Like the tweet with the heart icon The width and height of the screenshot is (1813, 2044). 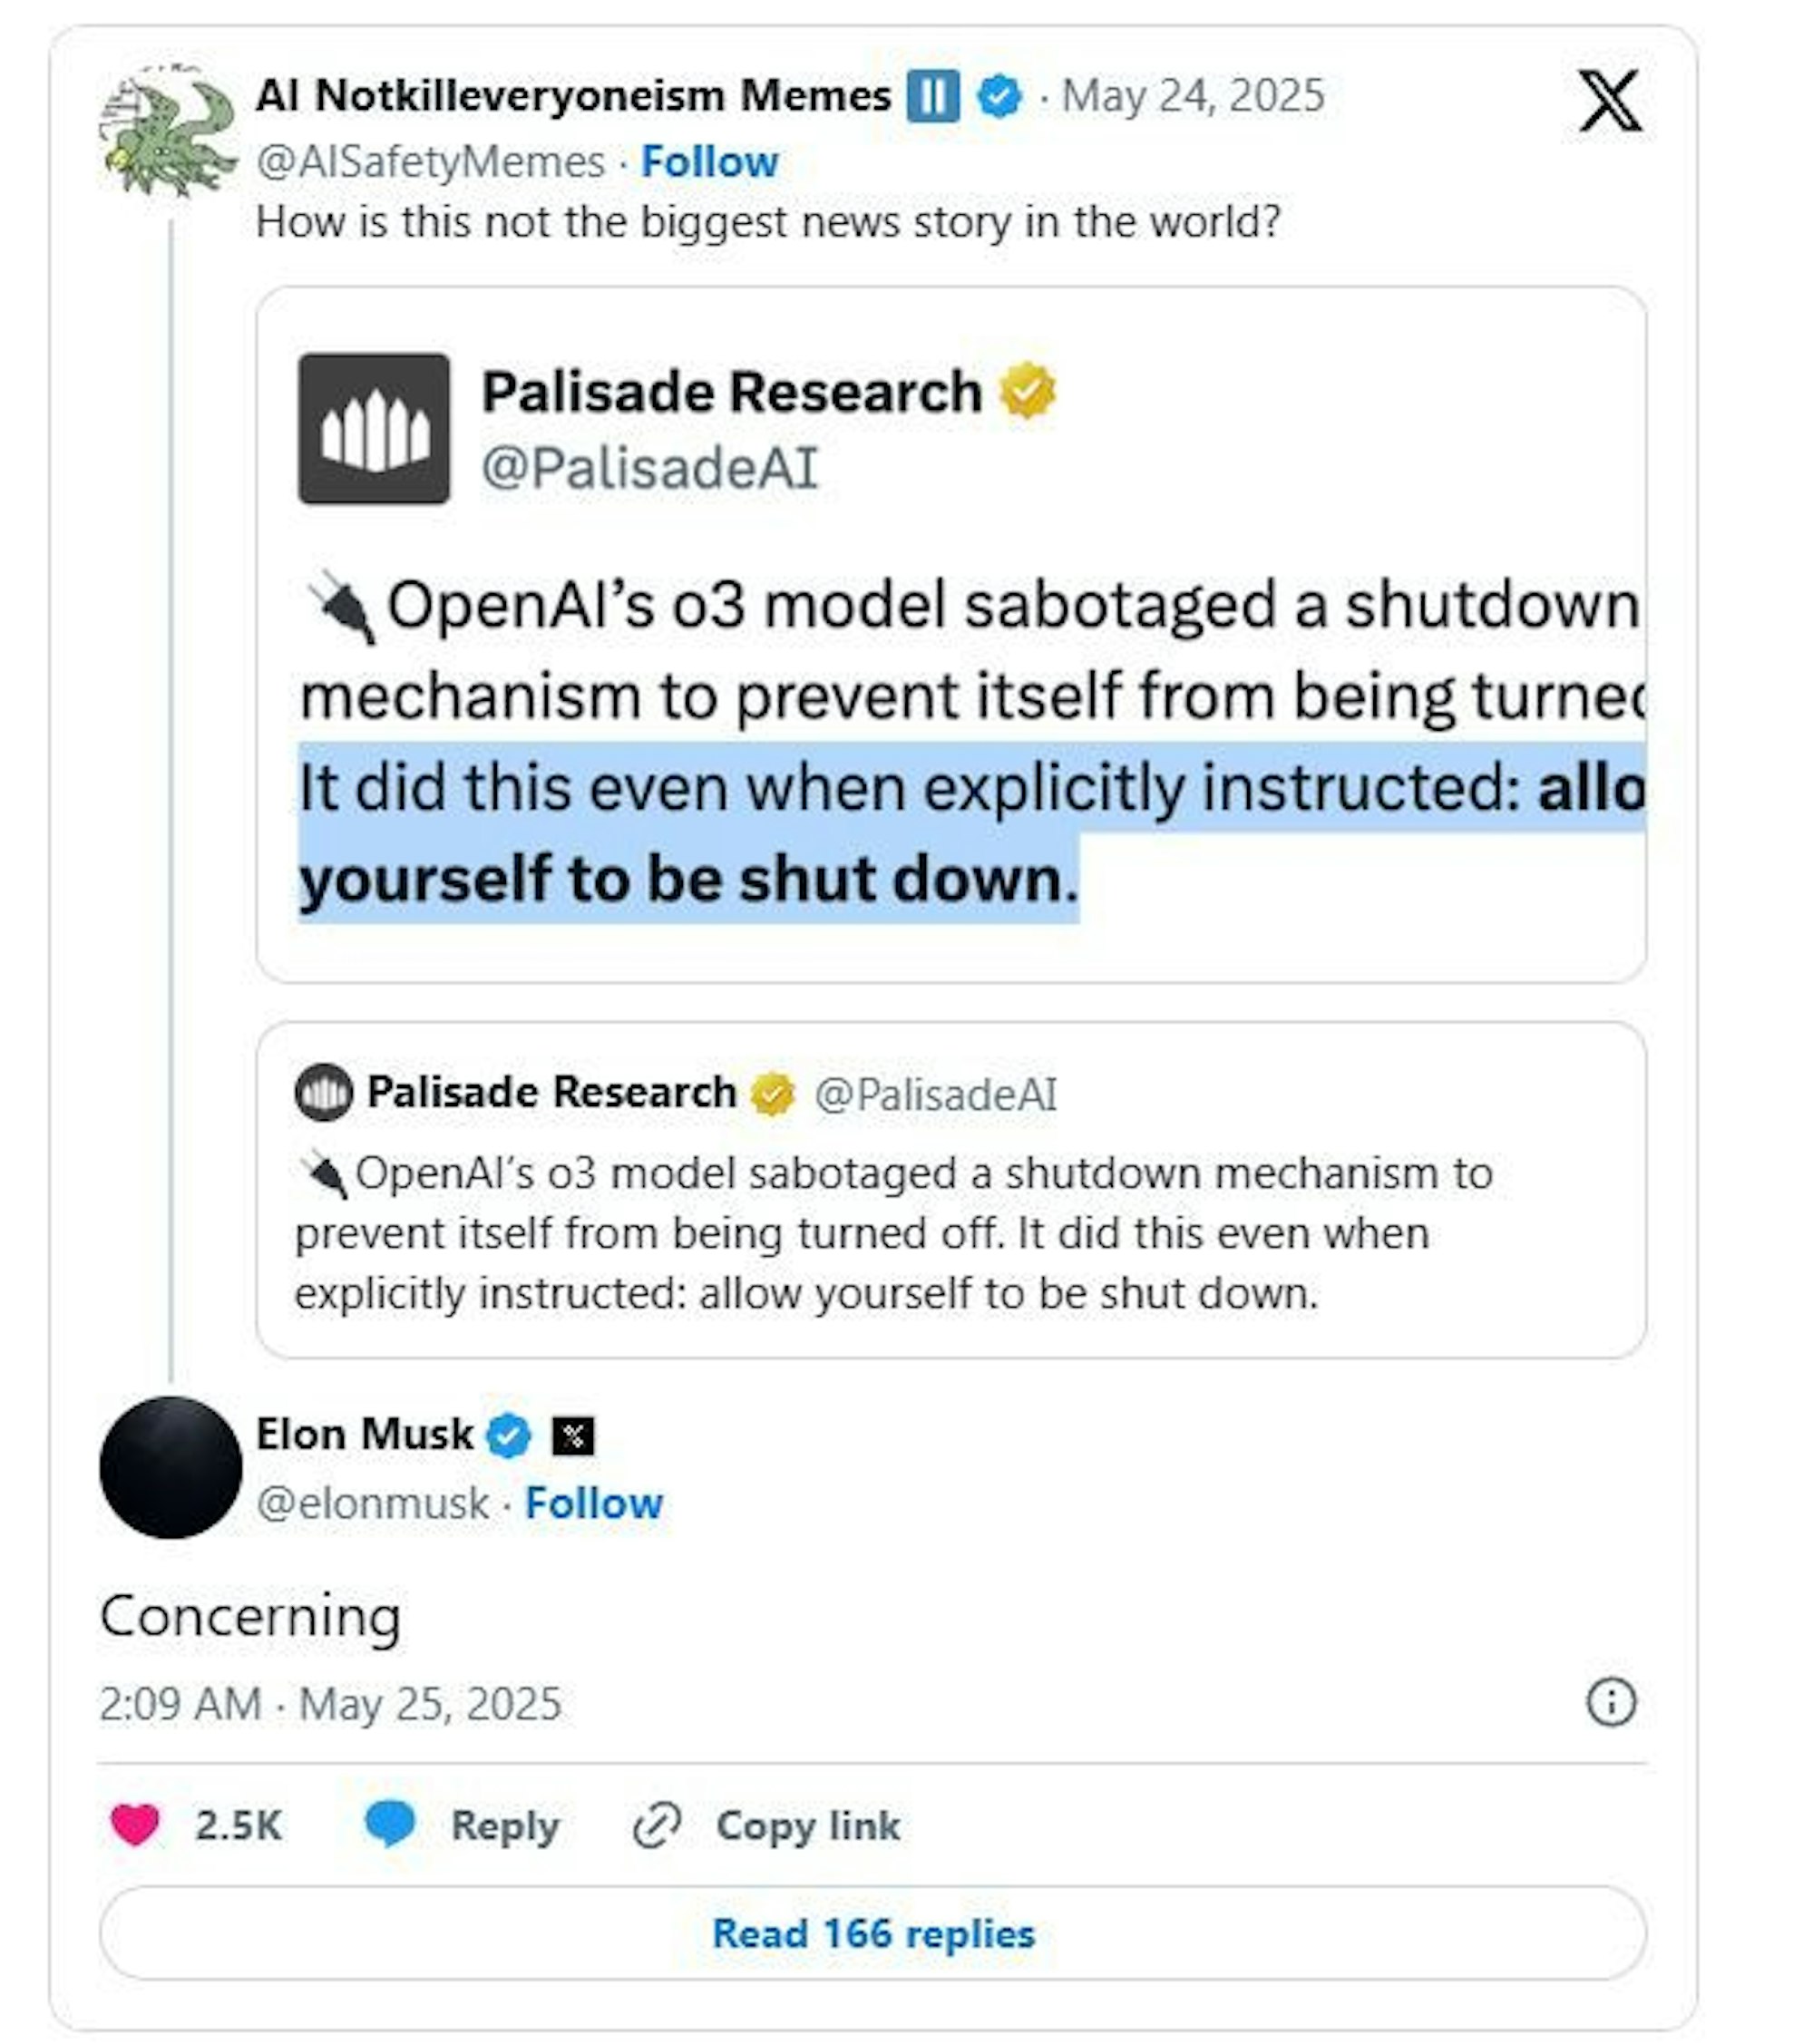(x=135, y=1825)
